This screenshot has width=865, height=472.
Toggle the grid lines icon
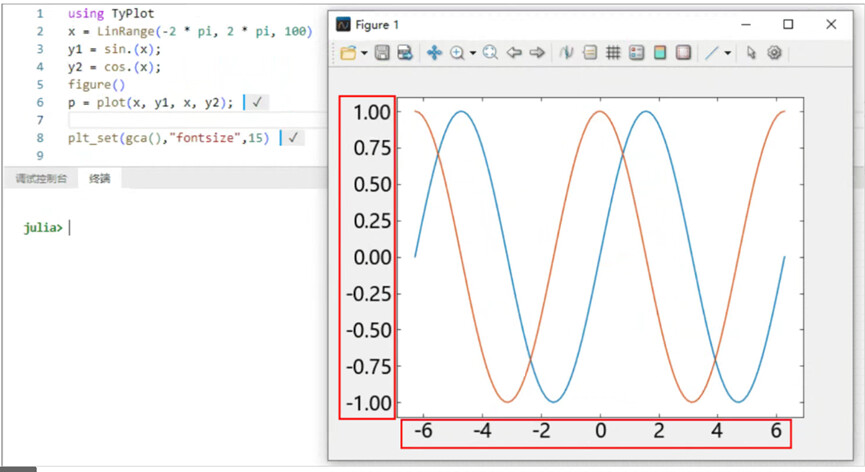613,53
